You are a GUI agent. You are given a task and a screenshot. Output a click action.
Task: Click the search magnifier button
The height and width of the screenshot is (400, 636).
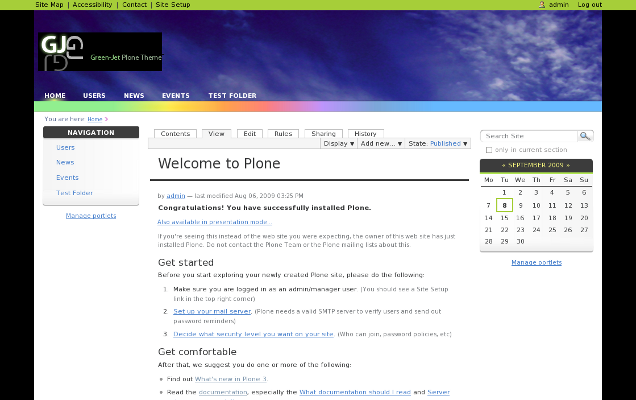click(x=585, y=136)
